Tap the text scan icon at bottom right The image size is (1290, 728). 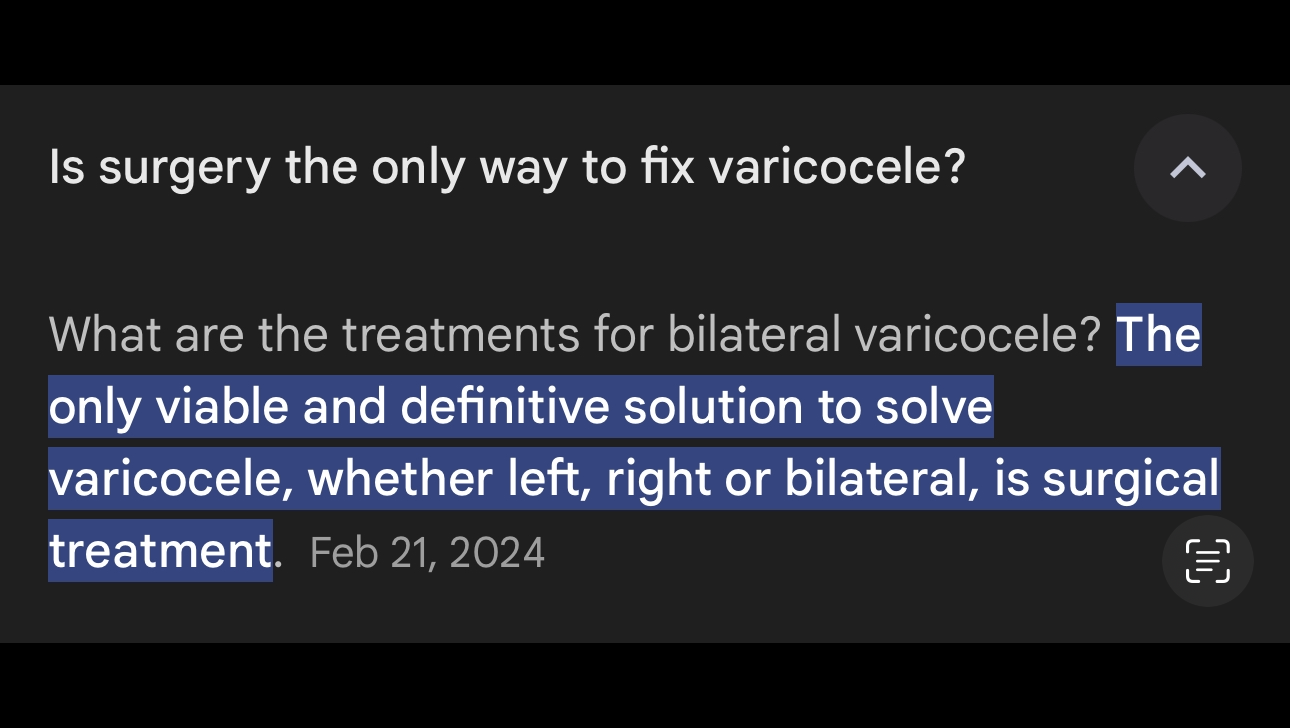pyautogui.click(x=1207, y=560)
